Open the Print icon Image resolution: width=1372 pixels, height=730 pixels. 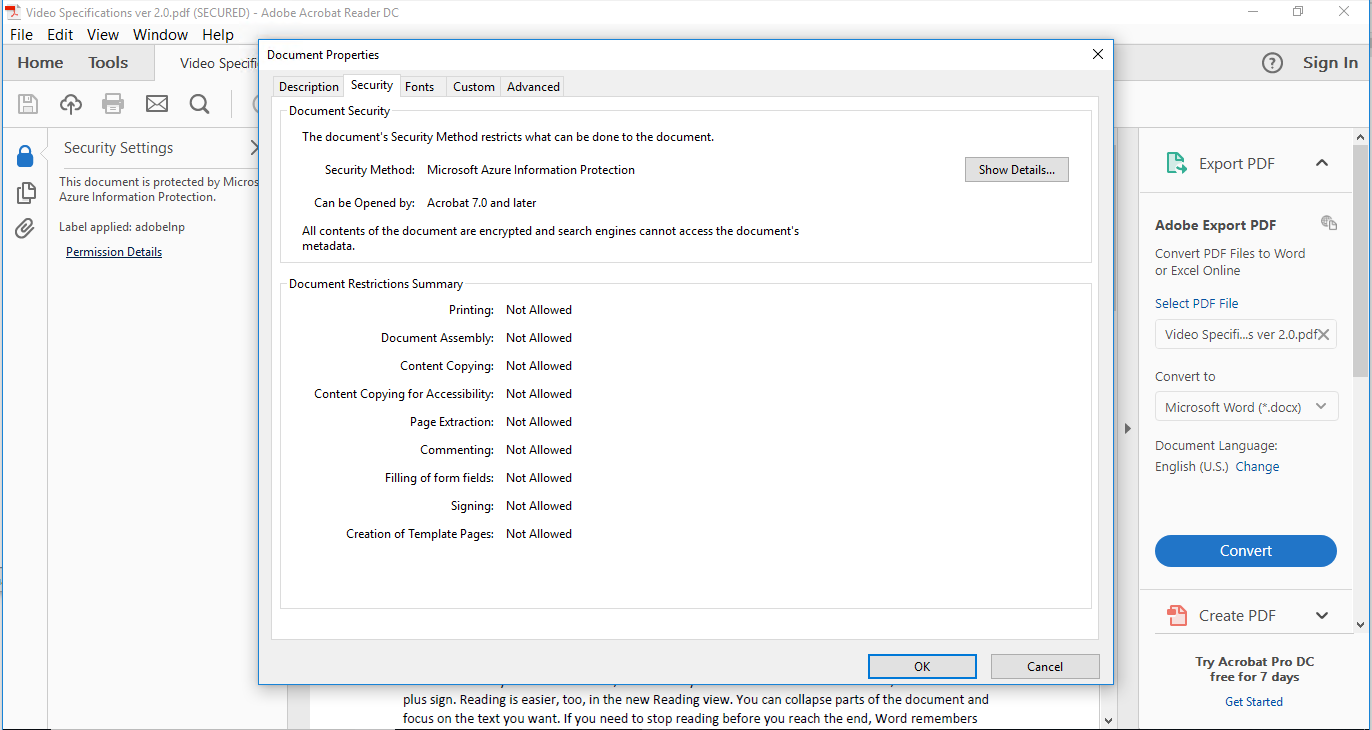(112, 103)
